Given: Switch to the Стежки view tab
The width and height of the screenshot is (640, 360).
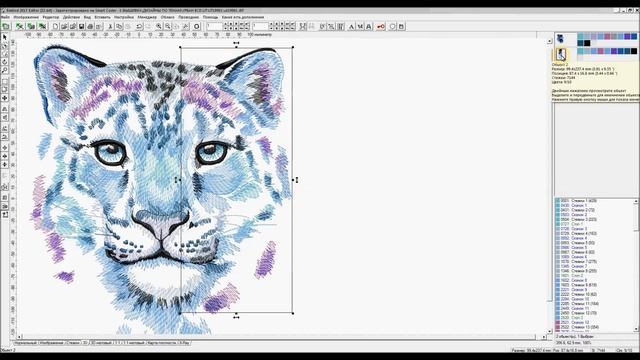Looking at the screenshot, I should point(73,343).
